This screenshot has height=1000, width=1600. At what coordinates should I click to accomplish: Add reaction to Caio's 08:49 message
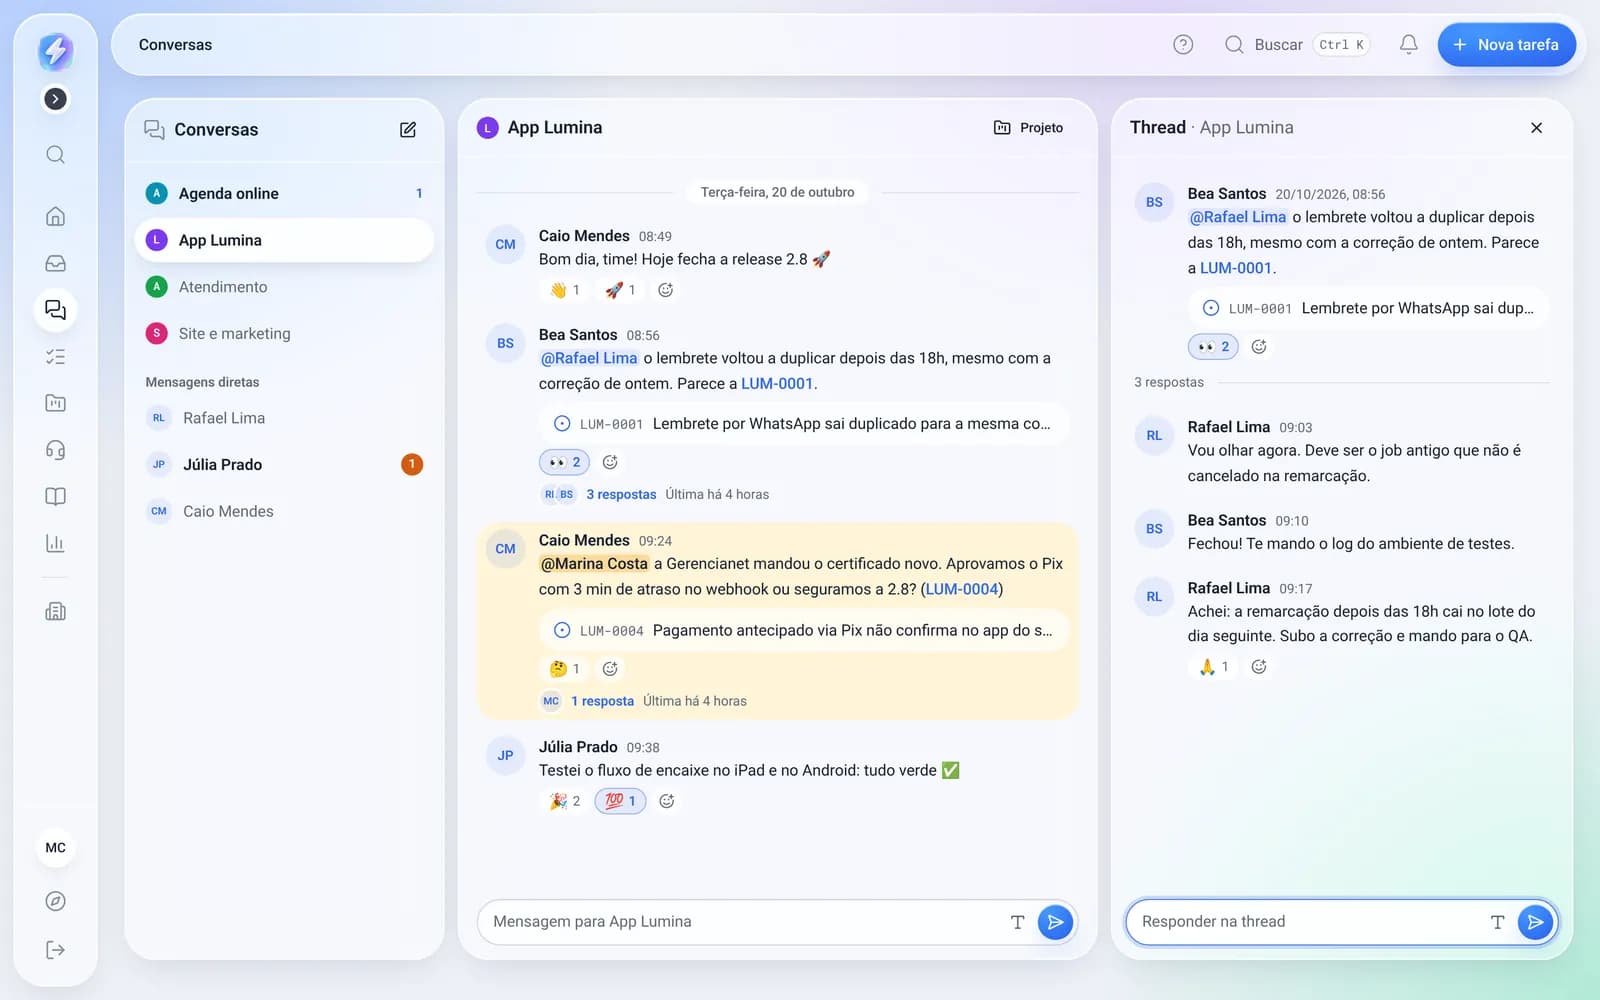[x=666, y=290]
